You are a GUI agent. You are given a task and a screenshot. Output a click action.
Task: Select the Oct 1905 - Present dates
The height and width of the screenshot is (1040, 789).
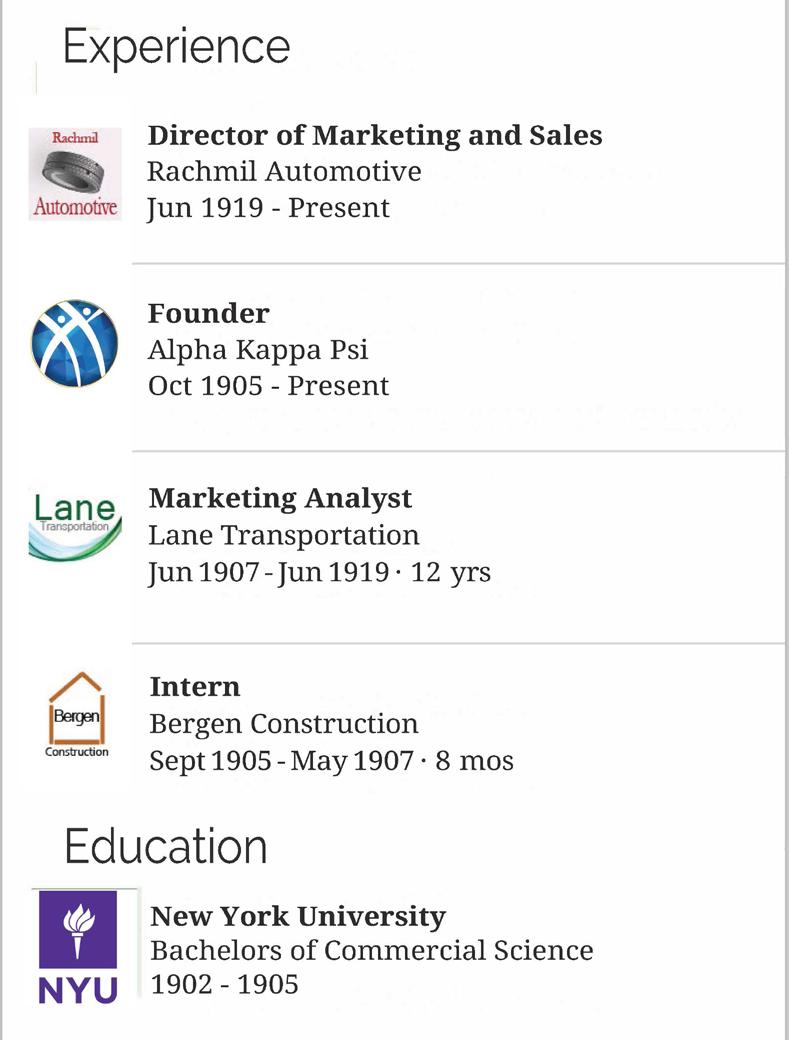coord(268,386)
